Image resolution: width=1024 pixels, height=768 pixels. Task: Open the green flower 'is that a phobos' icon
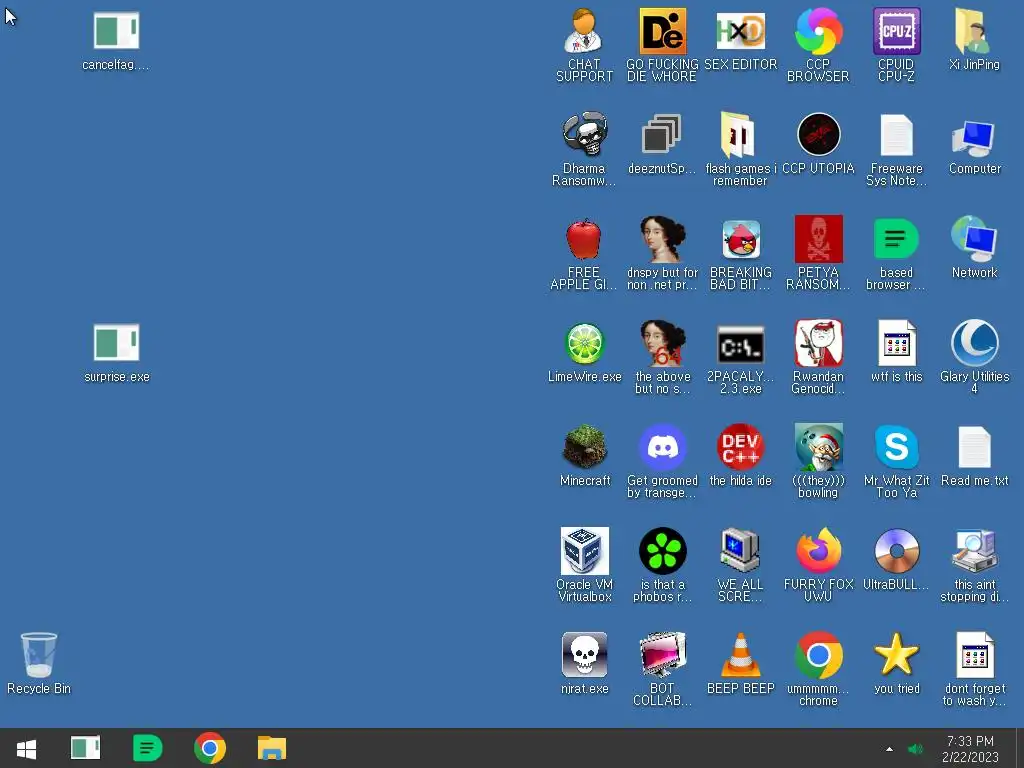pyautogui.click(x=662, y=551)
